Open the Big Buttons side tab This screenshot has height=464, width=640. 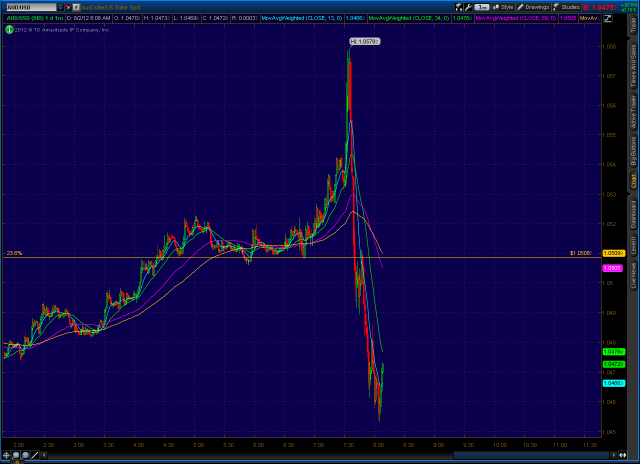click(x=633, y=151)
